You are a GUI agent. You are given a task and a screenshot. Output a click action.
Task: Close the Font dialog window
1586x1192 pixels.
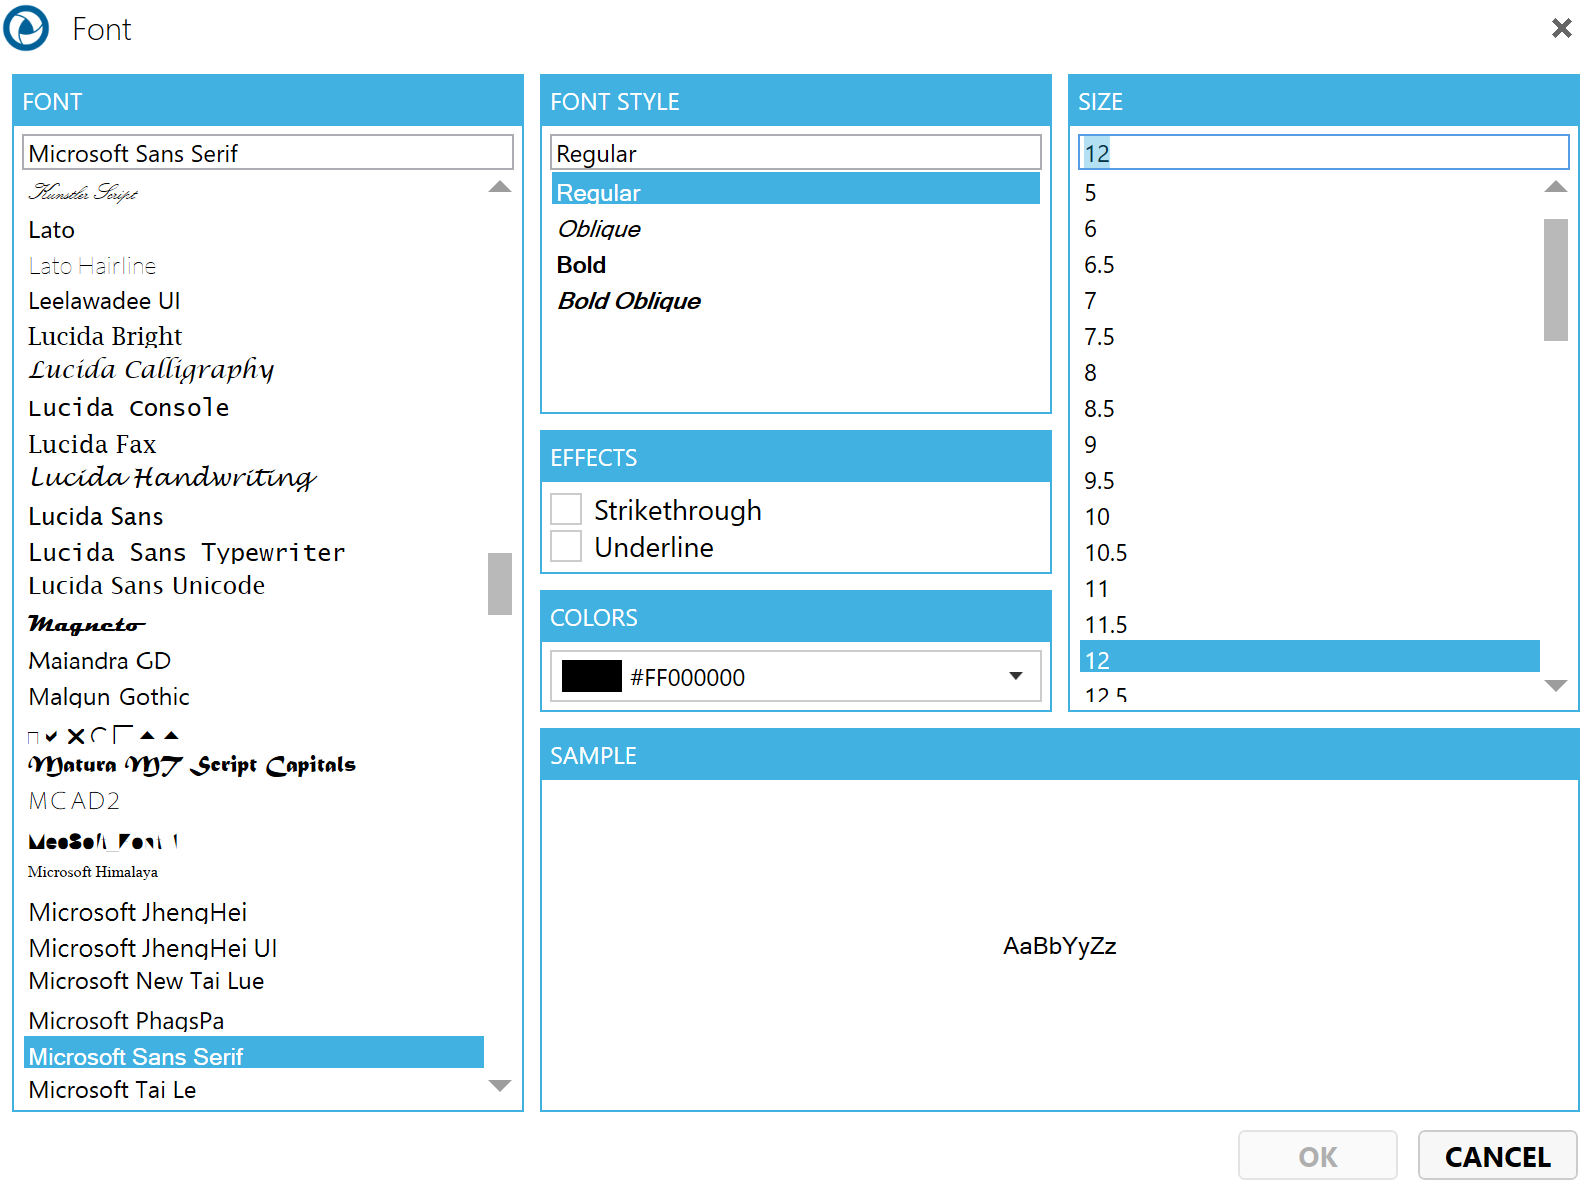(x=1561, y=28)
